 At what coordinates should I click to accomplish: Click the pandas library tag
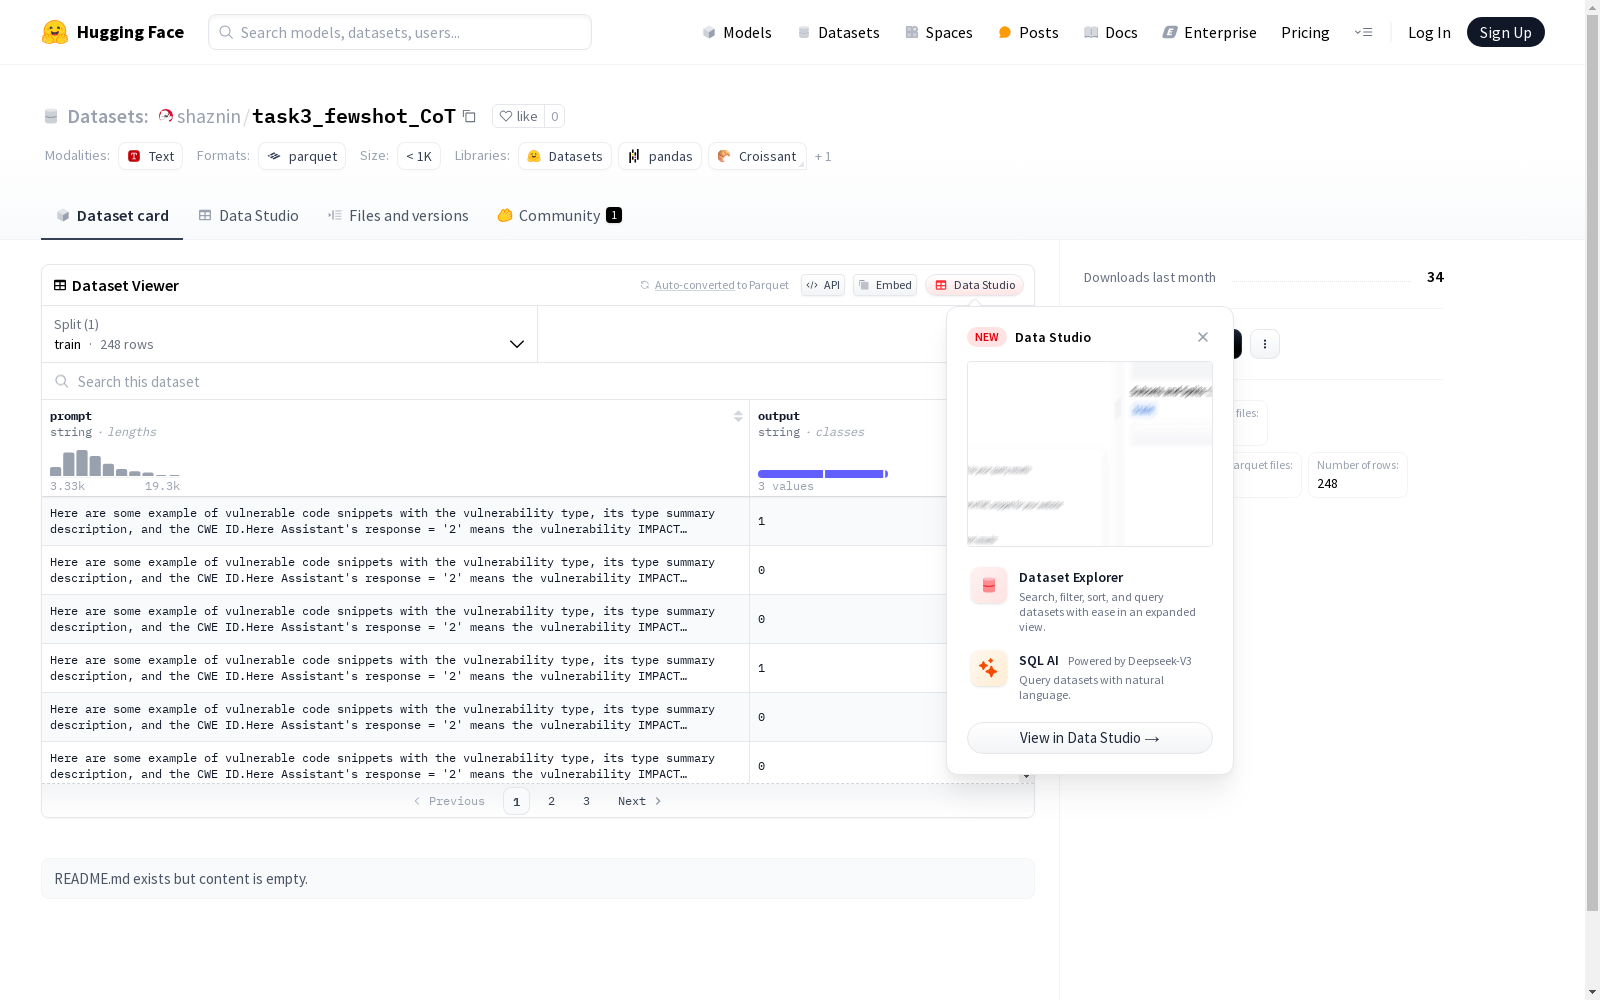[660, 156]
